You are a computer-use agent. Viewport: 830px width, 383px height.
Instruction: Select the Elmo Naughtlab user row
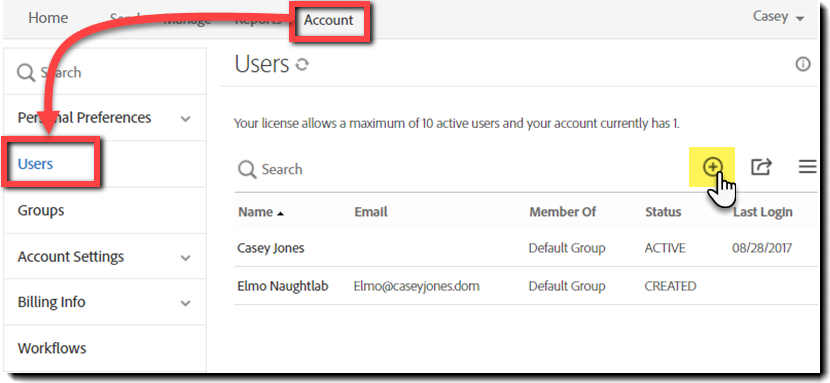click(x=527, y=286)
